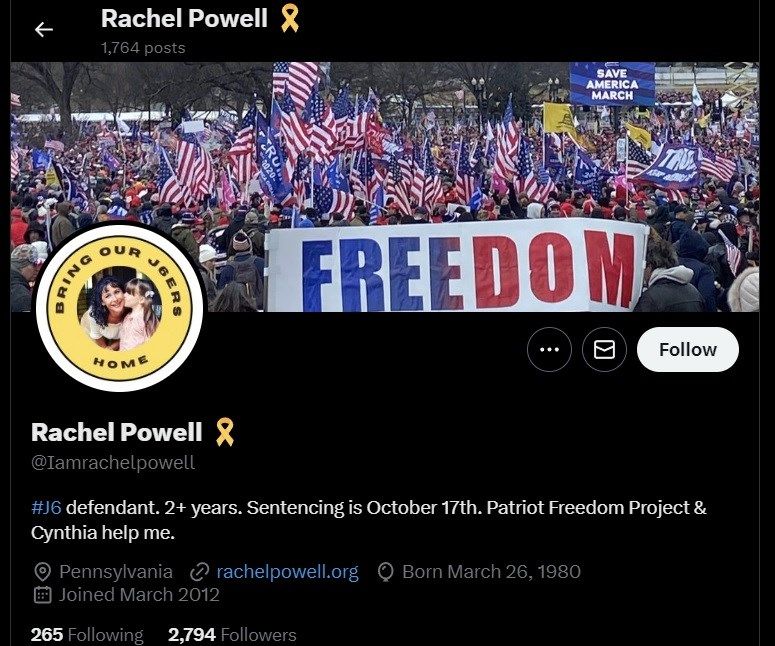Click the birthday balloon icon
The height and width of the screenshot is (646, 775).
point(385,572)
